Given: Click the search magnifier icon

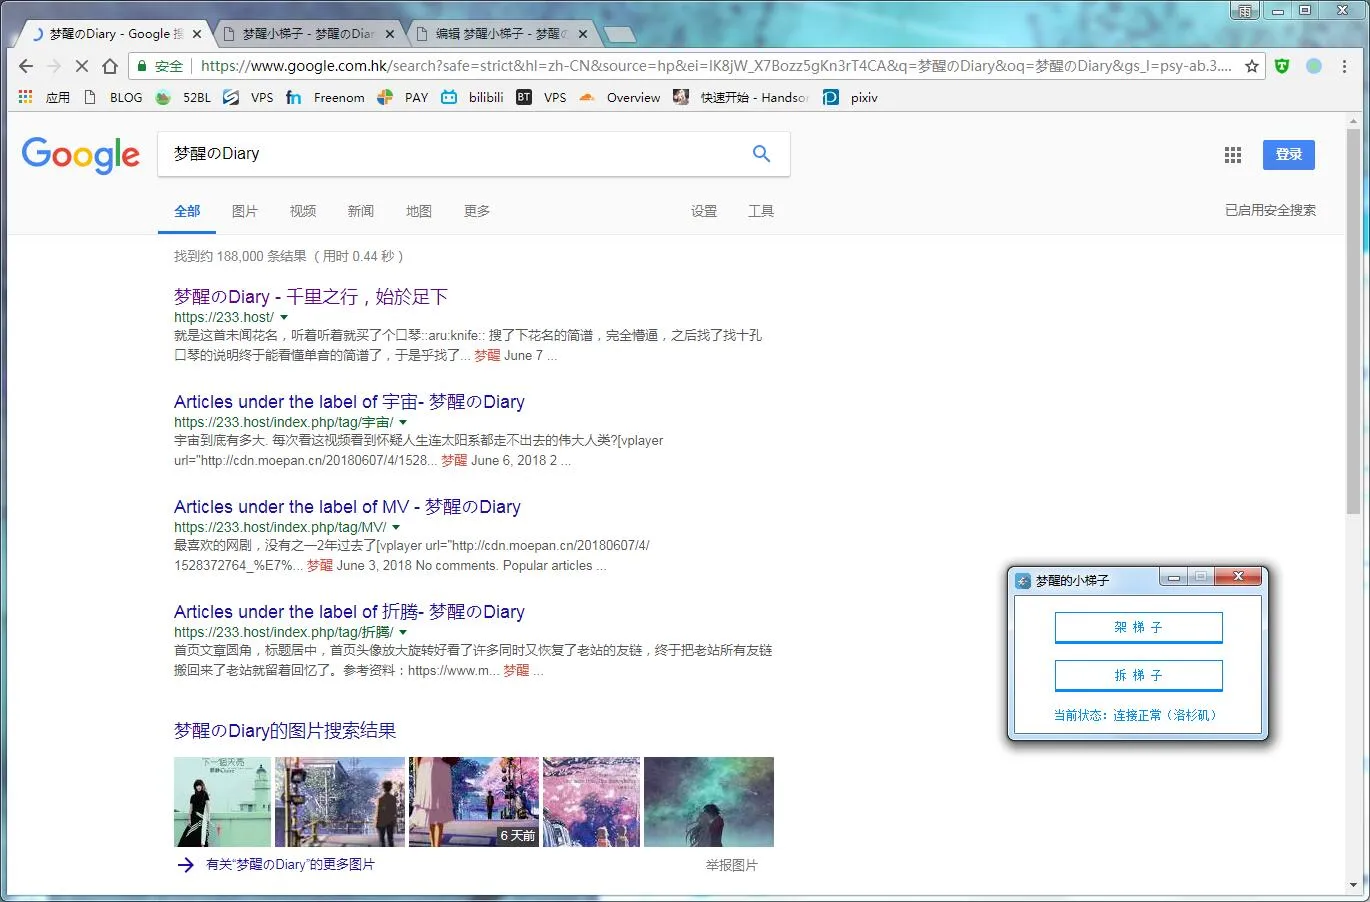Looking at the screenshot, I should [761, 153].
